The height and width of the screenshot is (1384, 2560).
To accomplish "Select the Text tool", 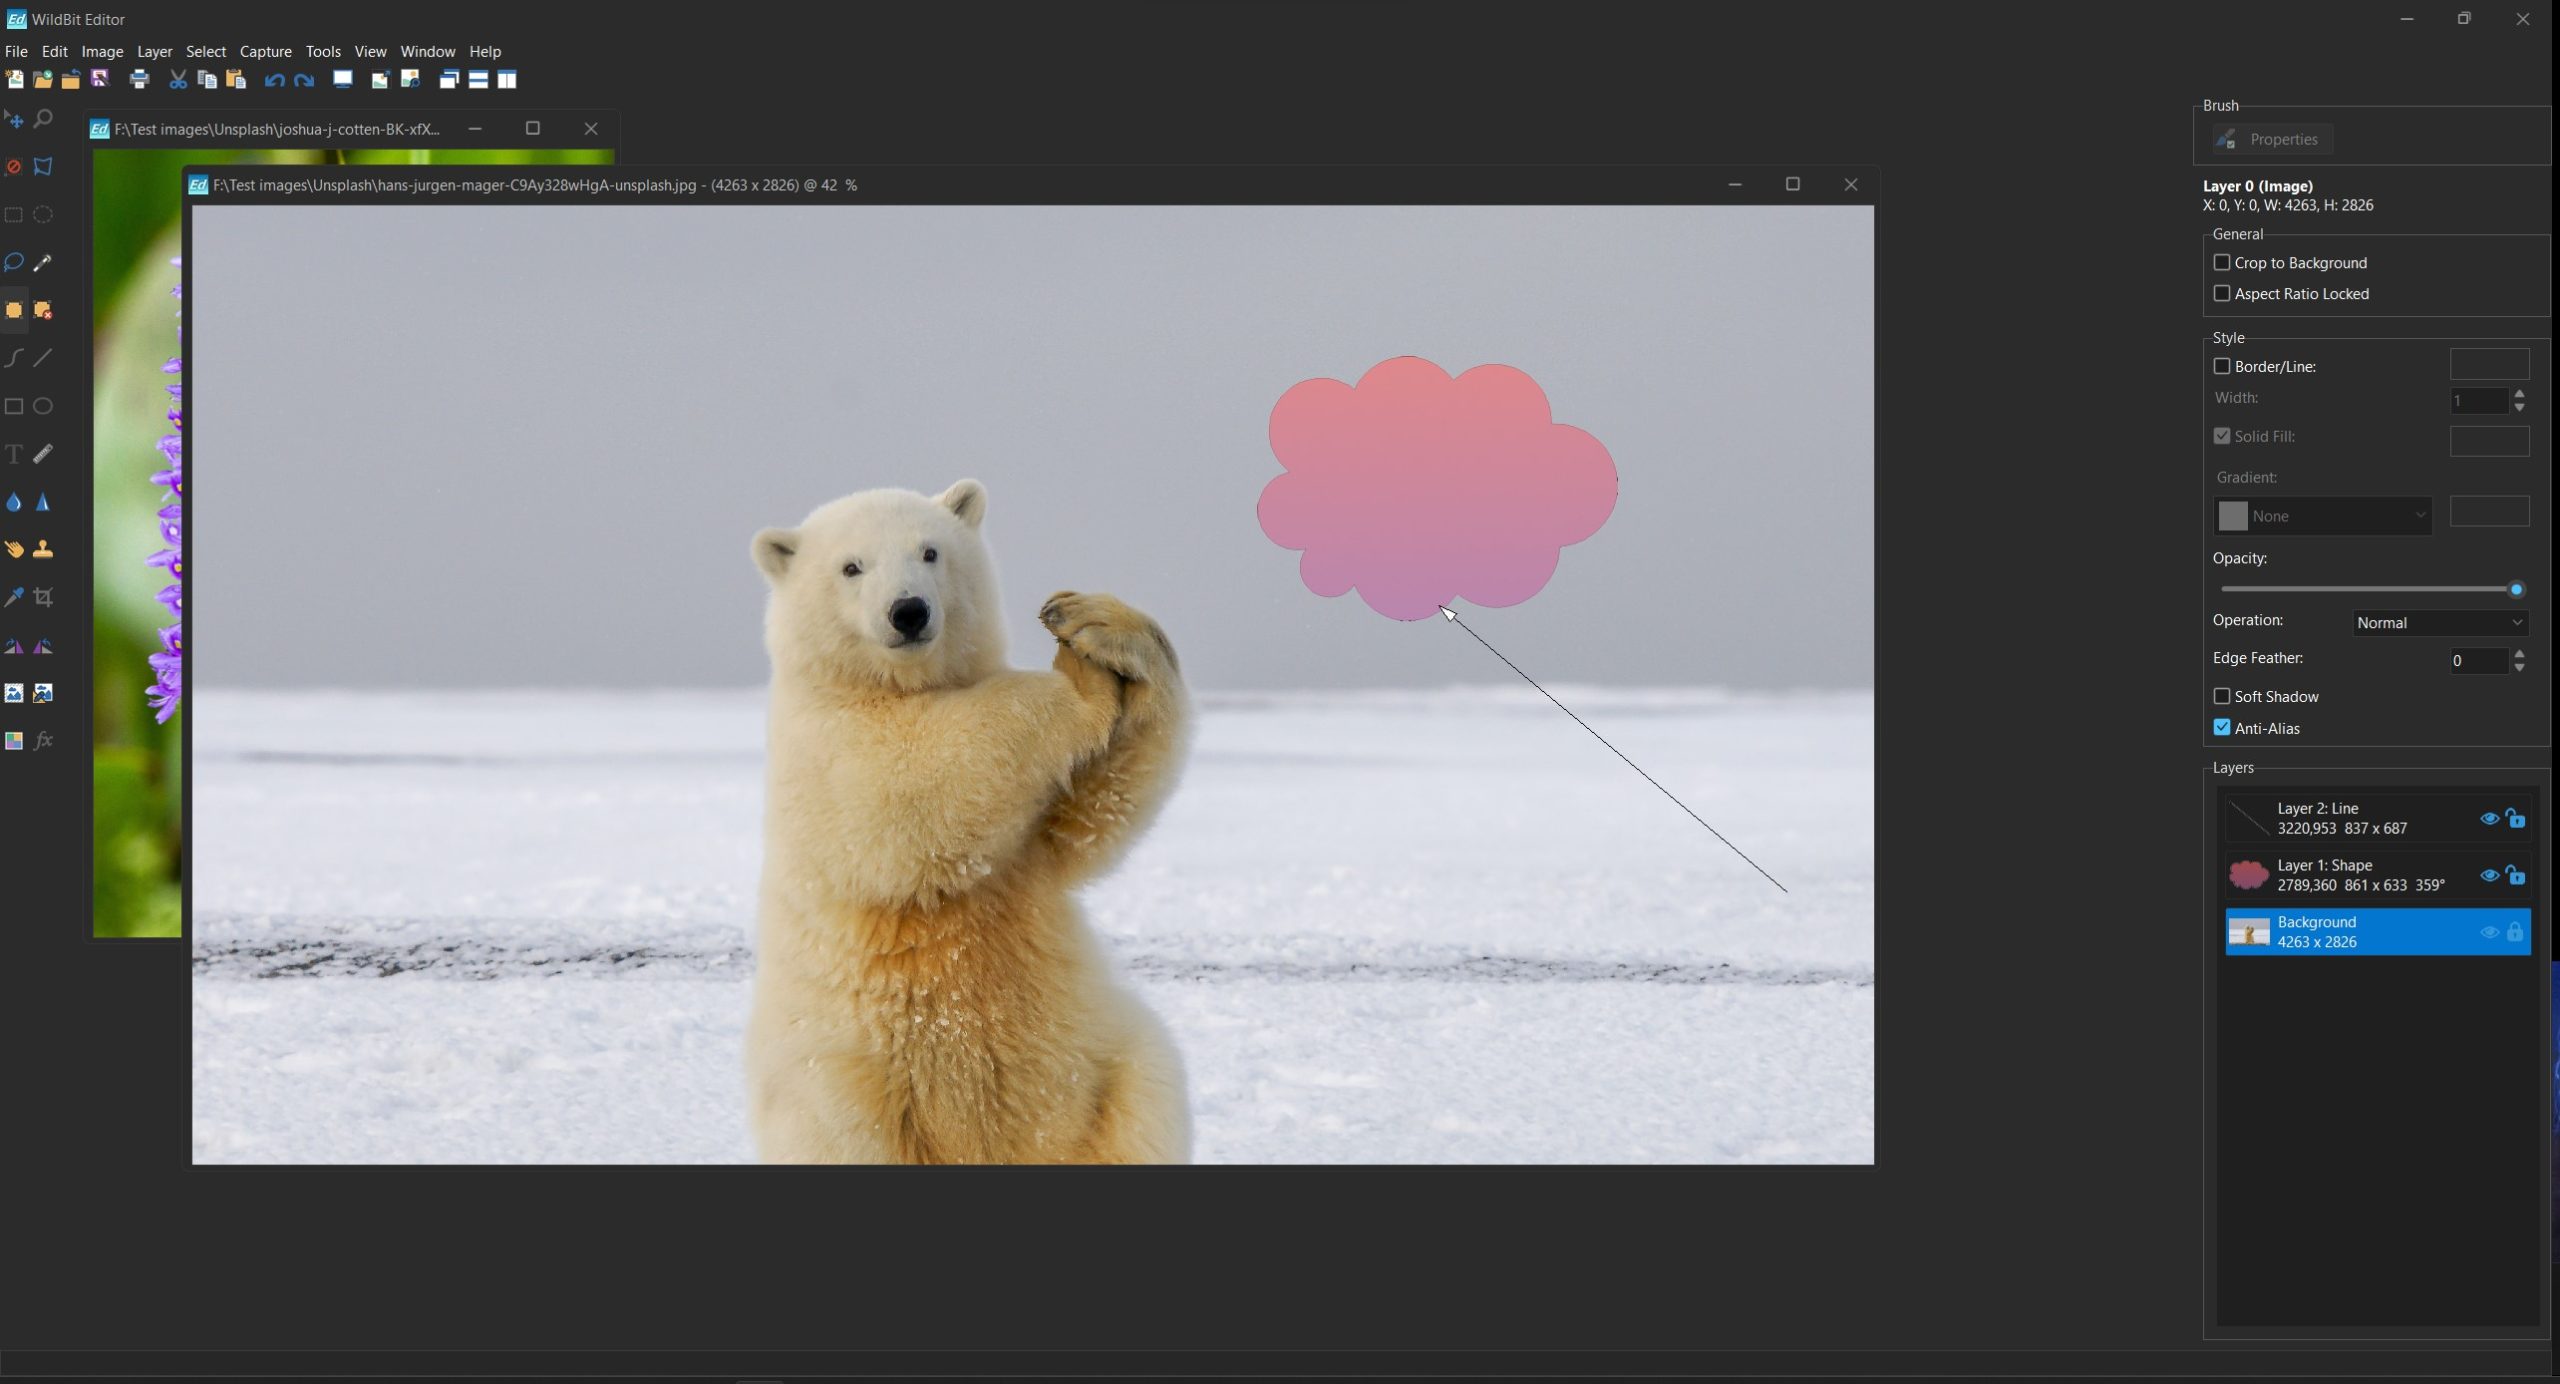I will tap(14, 452).
